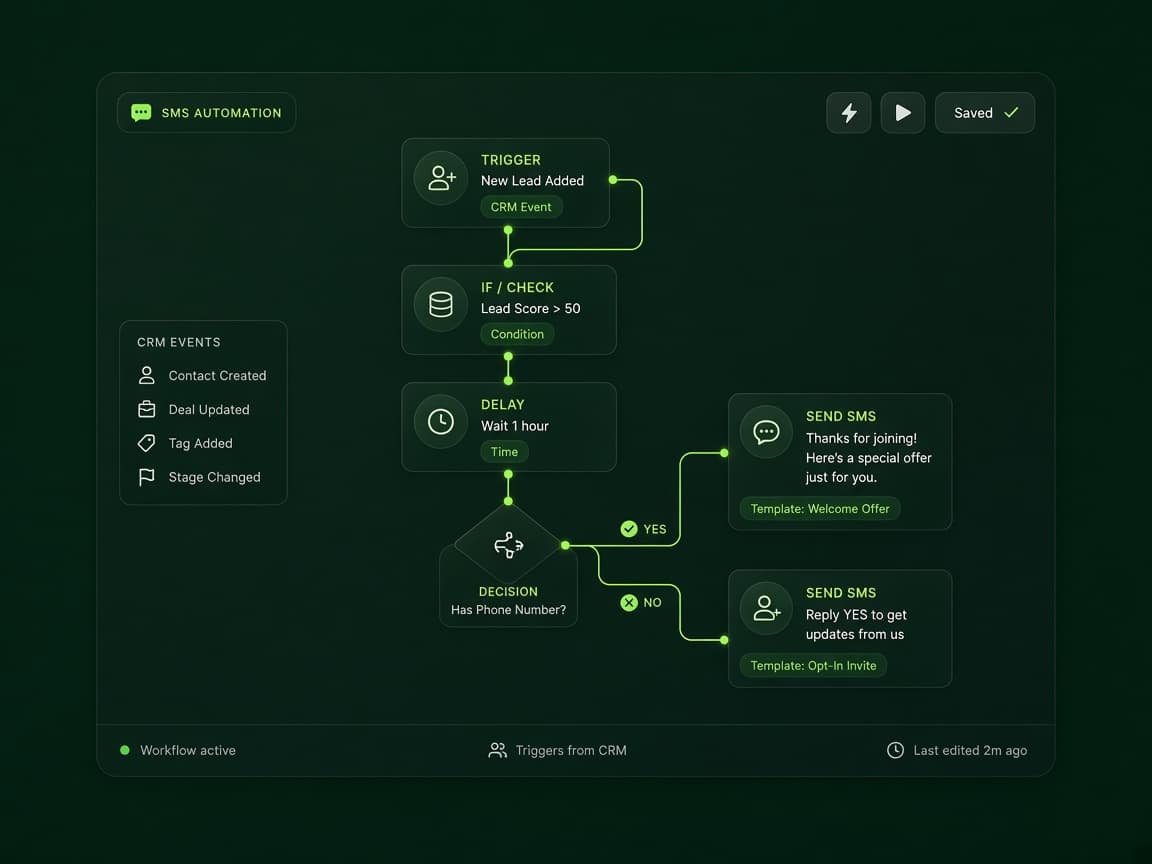Screen dimensions: 1152x864
Task: Click the Workflow active green status dot
Action: click(x=125, y=750)
